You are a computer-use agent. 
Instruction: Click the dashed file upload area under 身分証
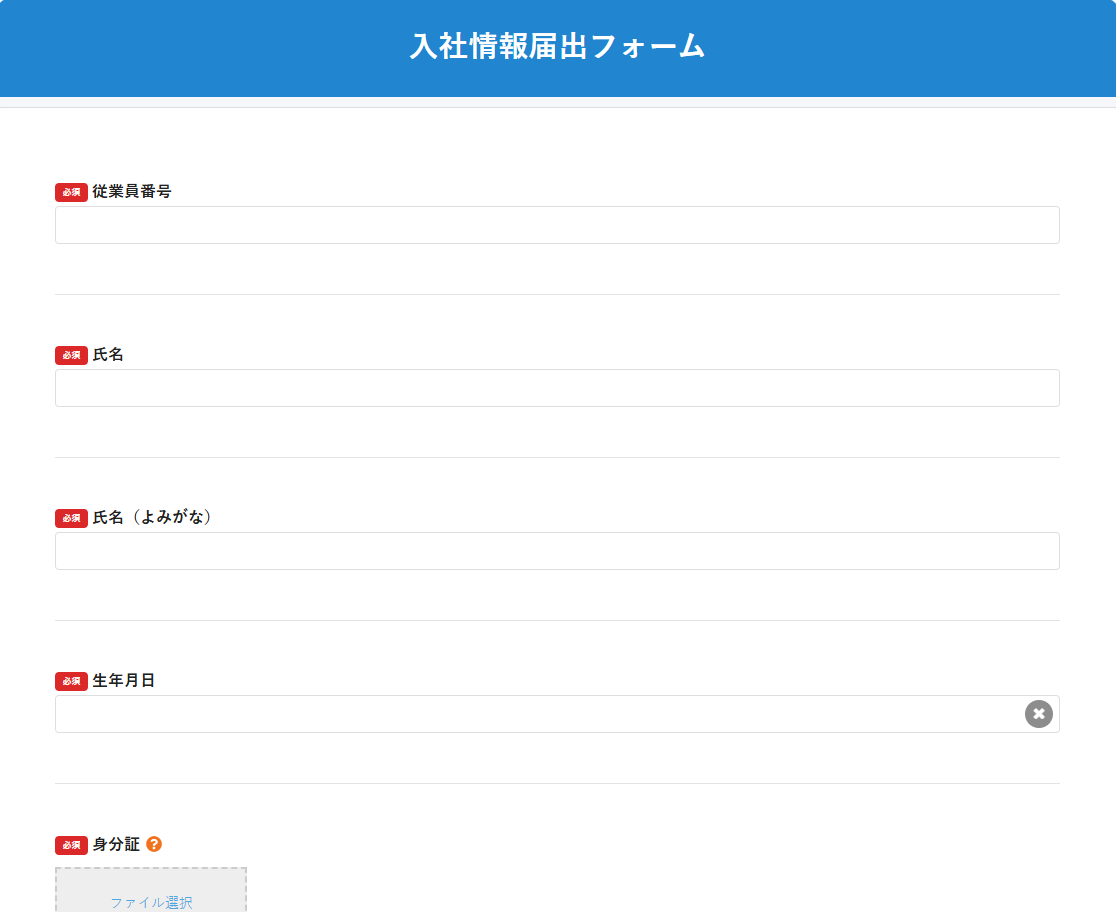[150, 890]
